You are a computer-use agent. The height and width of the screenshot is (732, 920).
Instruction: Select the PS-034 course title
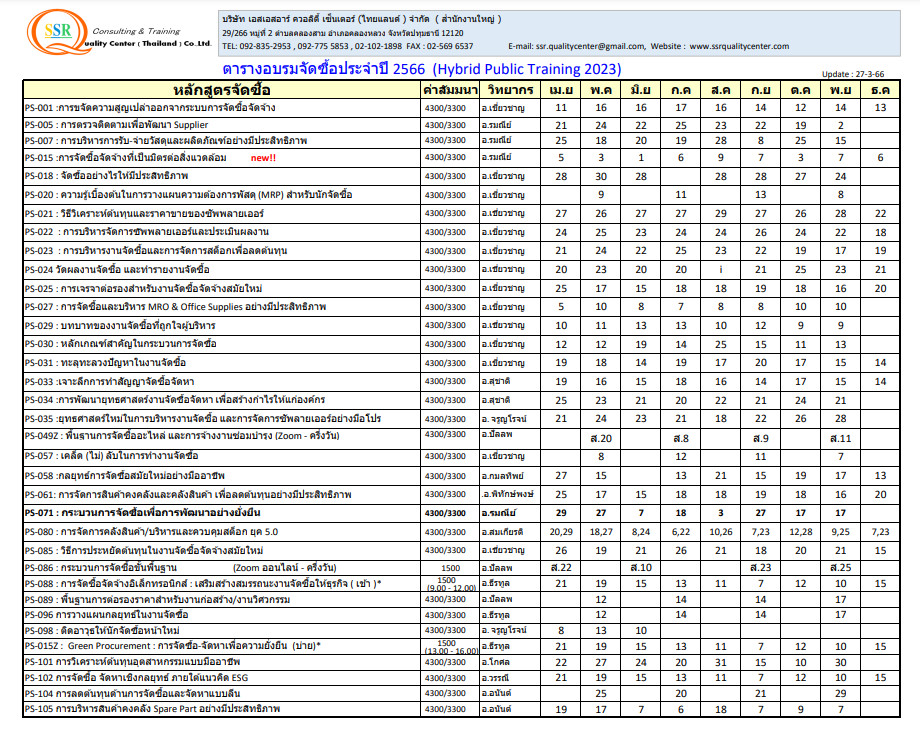coord(175,400)
